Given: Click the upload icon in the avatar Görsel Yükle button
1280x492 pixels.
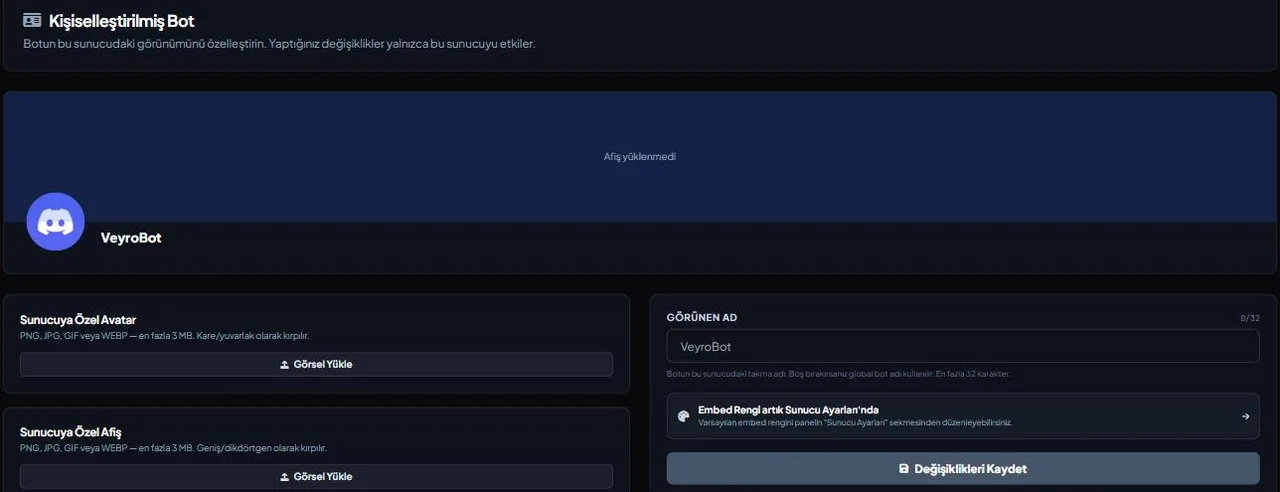Looking at the screenshot, I should [x=284, y=365].
